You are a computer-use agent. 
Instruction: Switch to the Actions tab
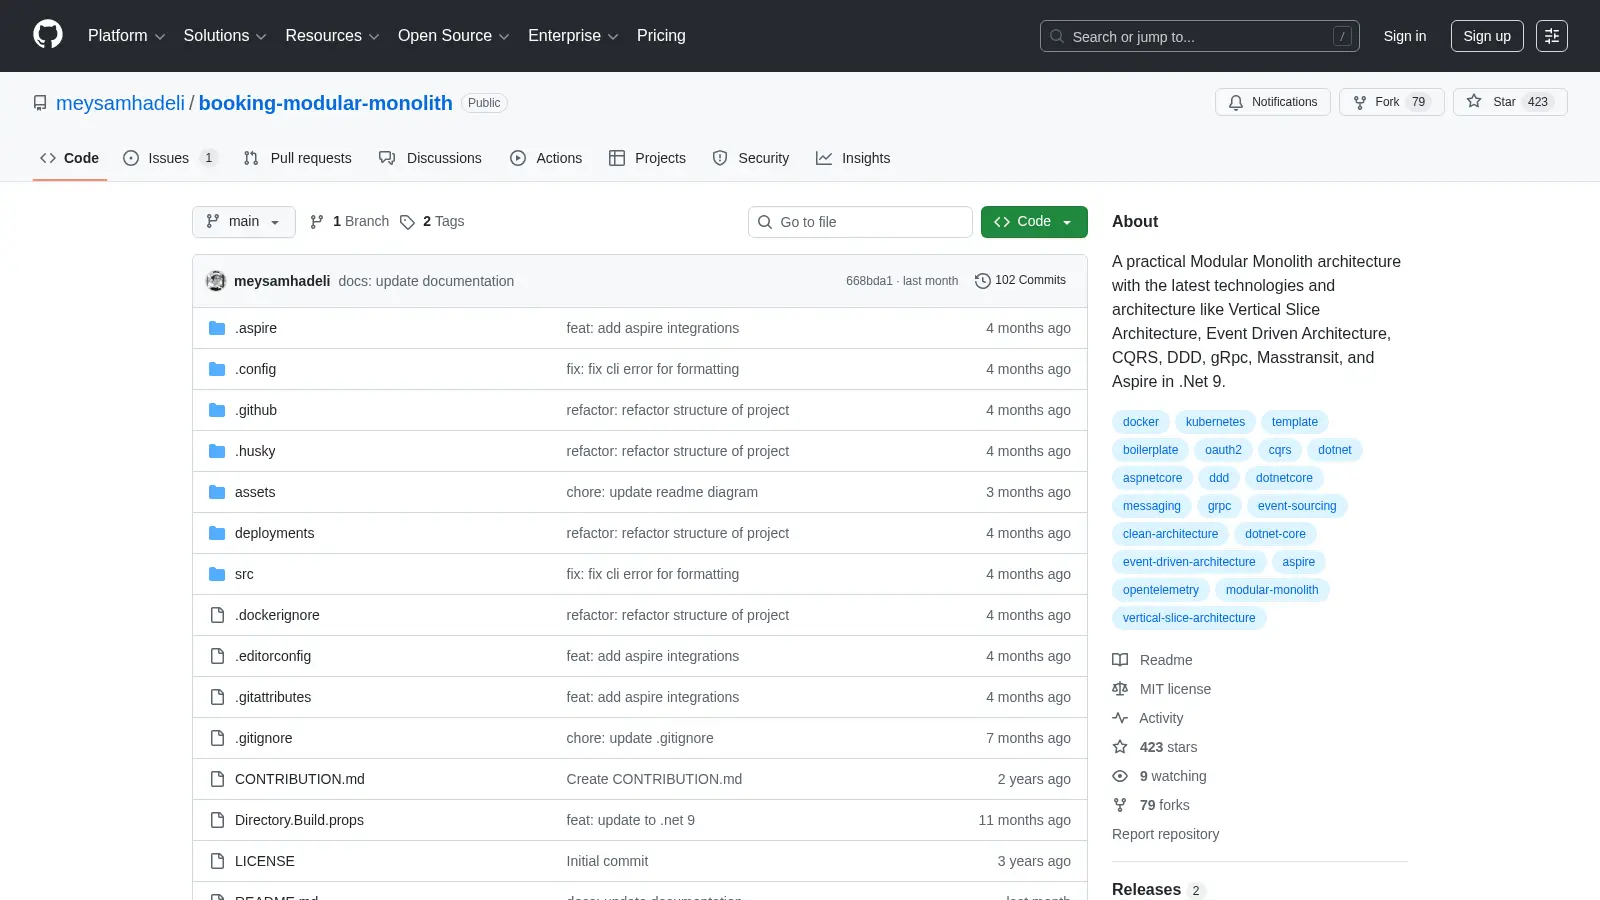(546, 158)
